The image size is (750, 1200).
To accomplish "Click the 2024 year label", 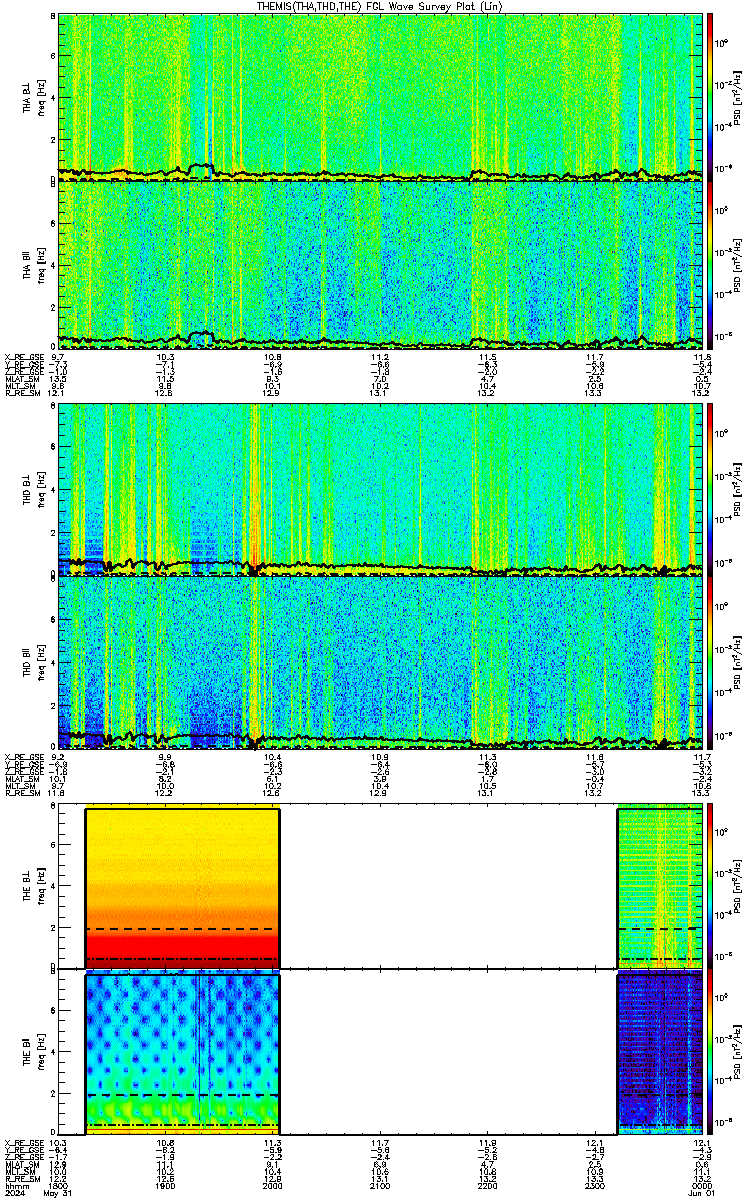I will (14, 1192).
